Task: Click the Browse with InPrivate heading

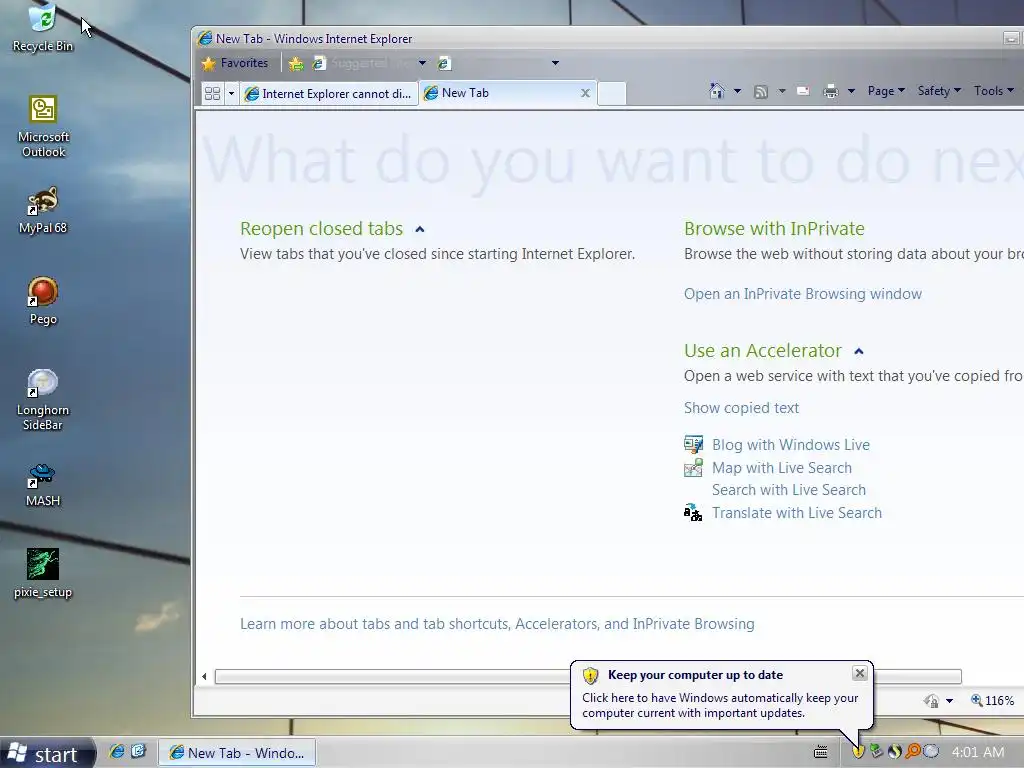Action: 774,229
